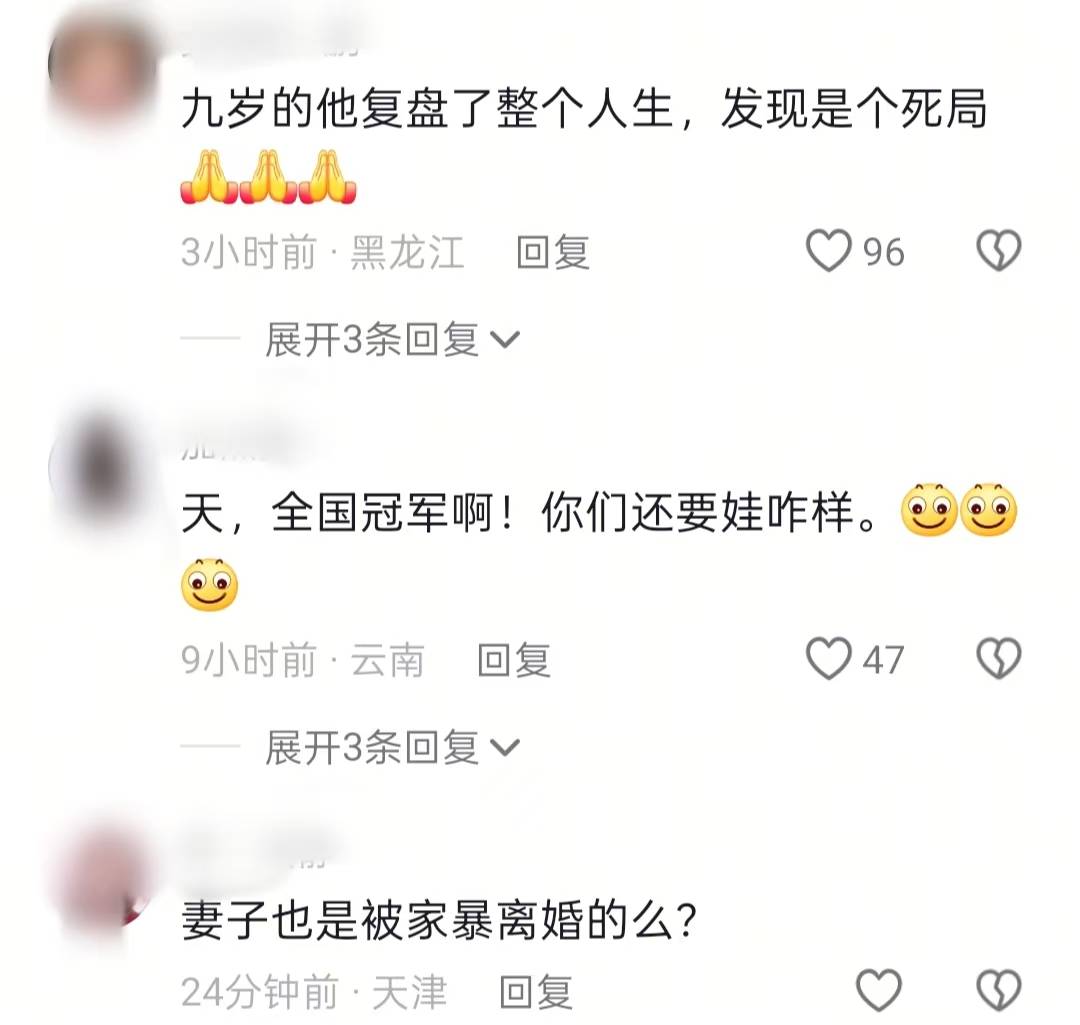The height and width of the screenshot is (1025, 1080).
Task: Like the 全国冠军 comment from 云南
Action: pyautogui.click(x=829, y=659)
